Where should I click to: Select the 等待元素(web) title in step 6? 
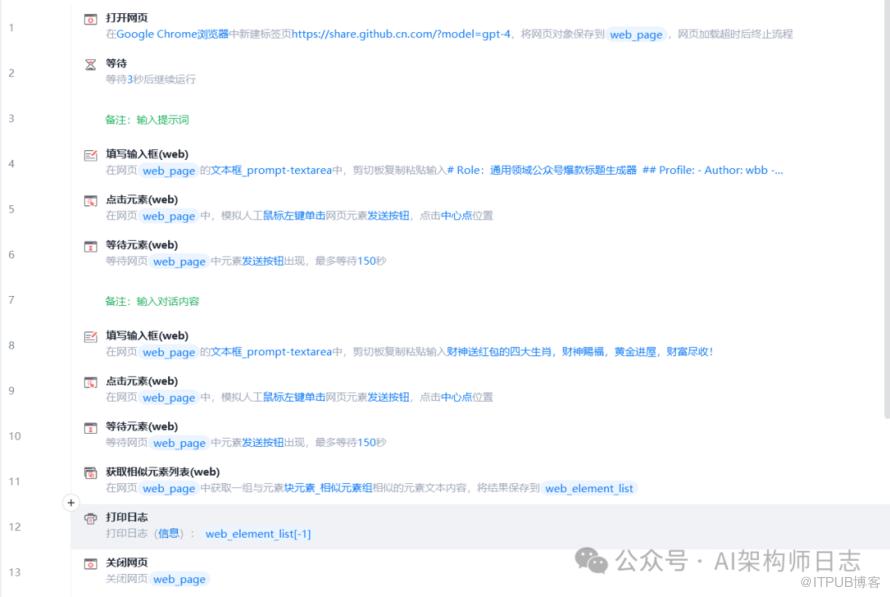tap(142, 245)
